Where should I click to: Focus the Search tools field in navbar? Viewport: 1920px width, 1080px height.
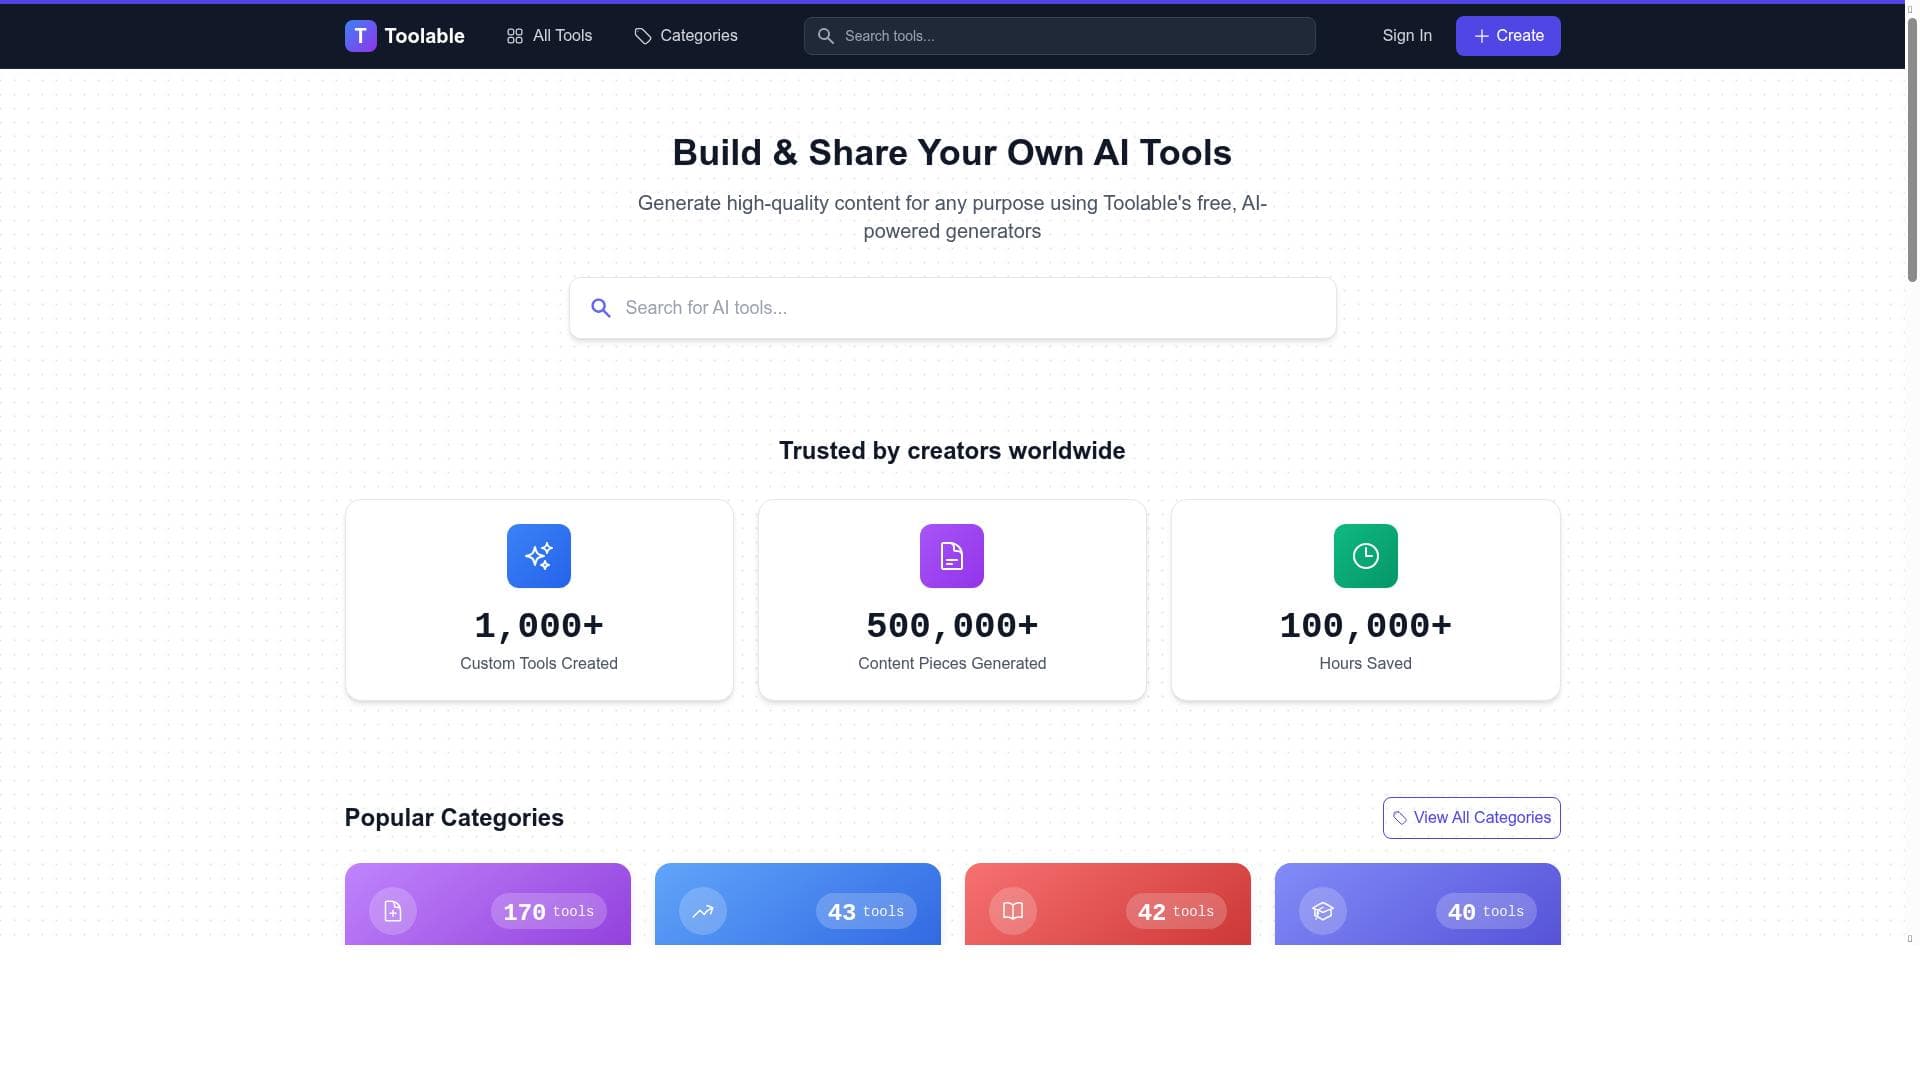point(1059,36)
